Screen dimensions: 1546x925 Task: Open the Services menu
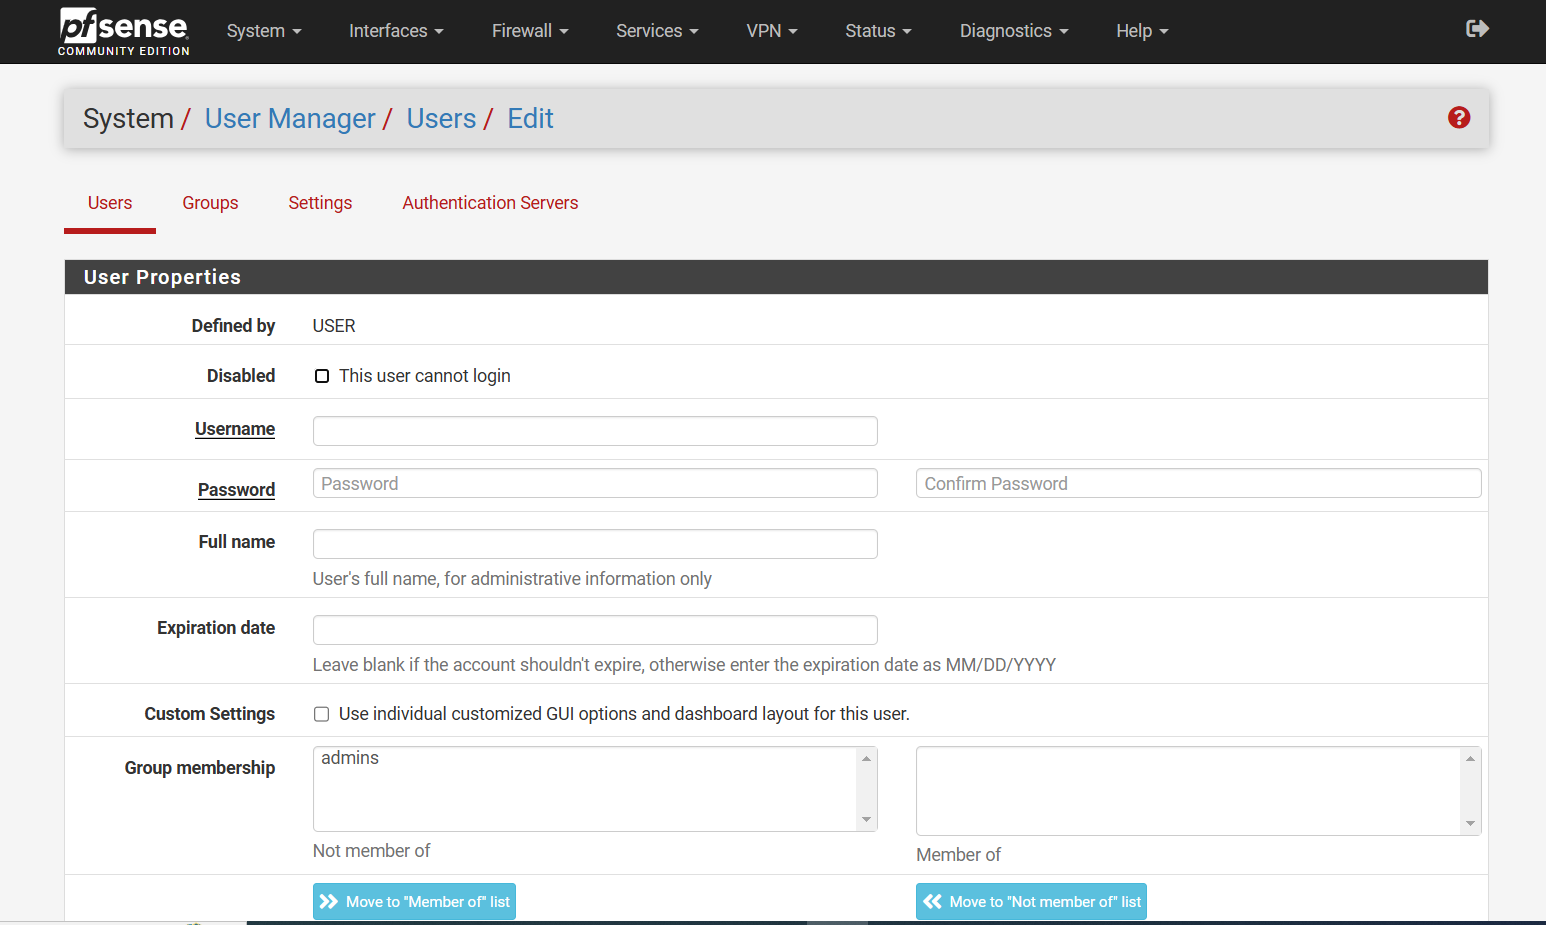[656, 31]
